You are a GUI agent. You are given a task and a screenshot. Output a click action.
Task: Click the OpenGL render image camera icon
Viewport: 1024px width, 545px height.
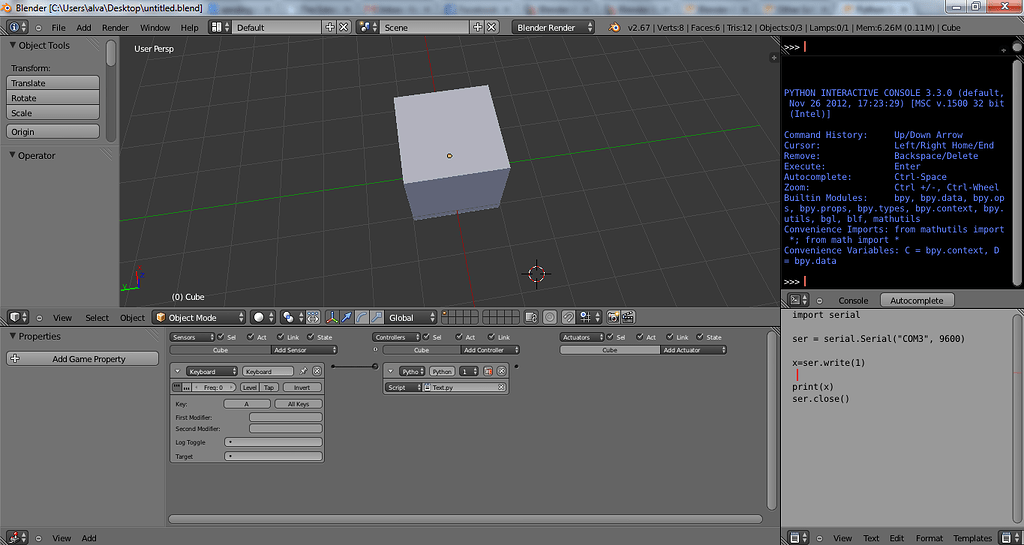[x=613, y=317]
